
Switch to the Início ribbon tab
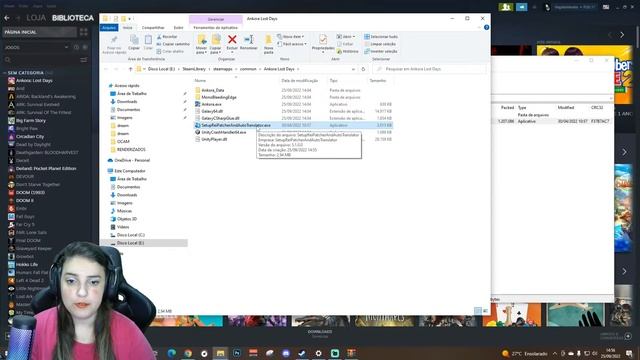(x=128, y=28)
